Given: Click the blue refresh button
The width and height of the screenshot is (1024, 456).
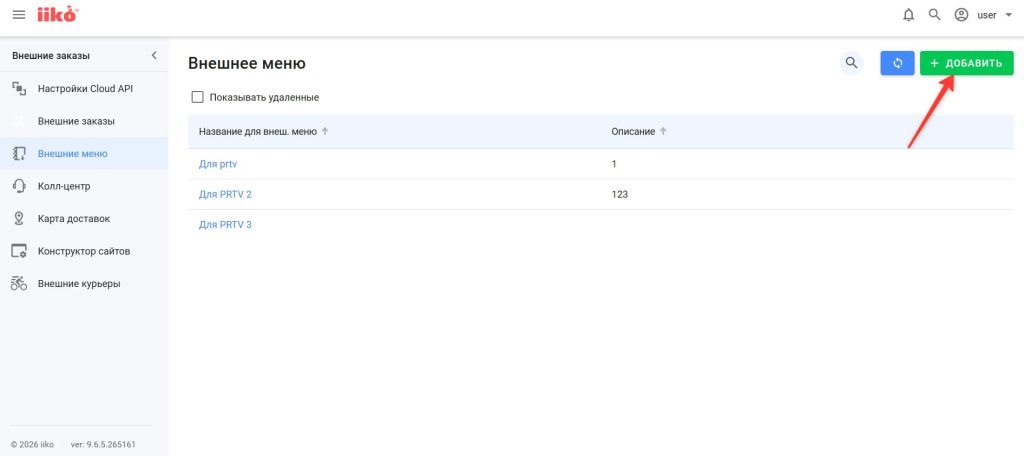Looking at the screenshot, I should 897,63.
